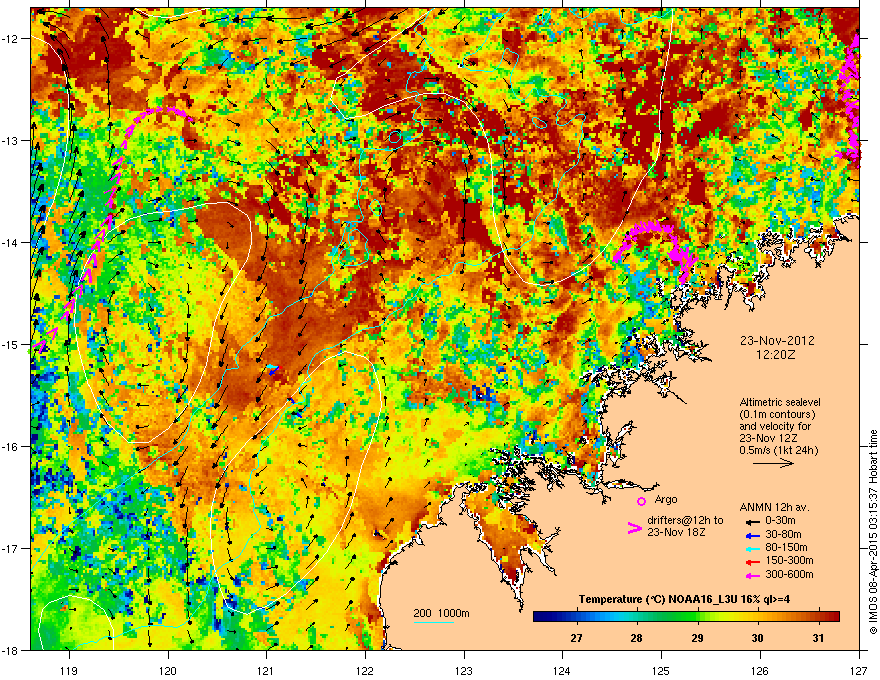
Task: Click the colorbar tick label 29
Action: click(697, 638)
